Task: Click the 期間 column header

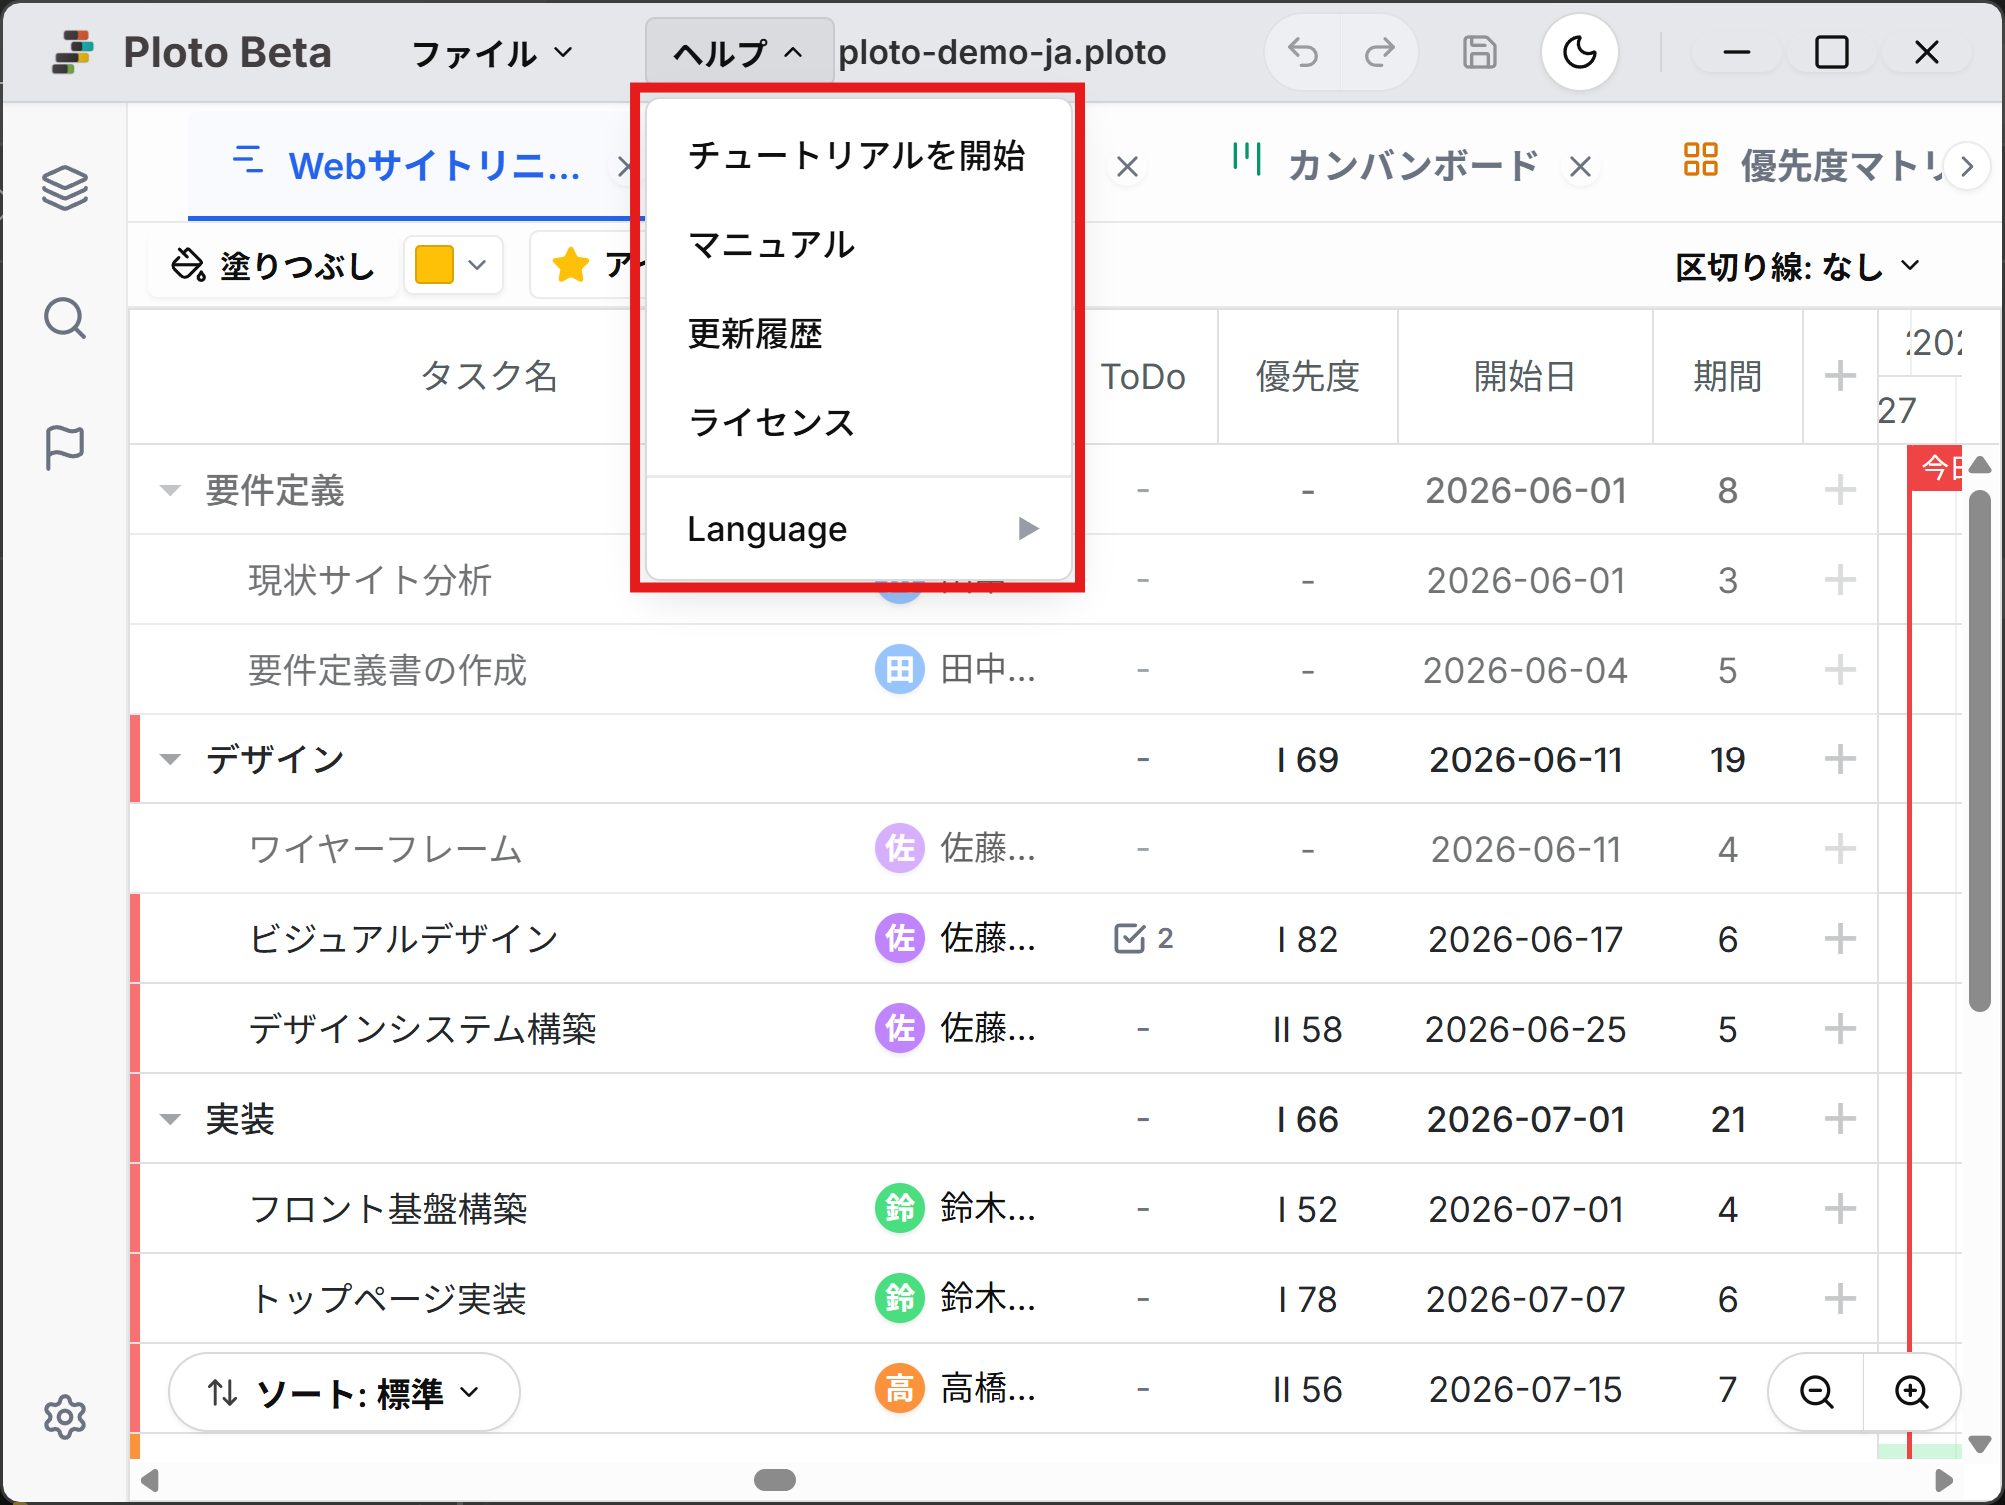Action: coord(1727,376)
